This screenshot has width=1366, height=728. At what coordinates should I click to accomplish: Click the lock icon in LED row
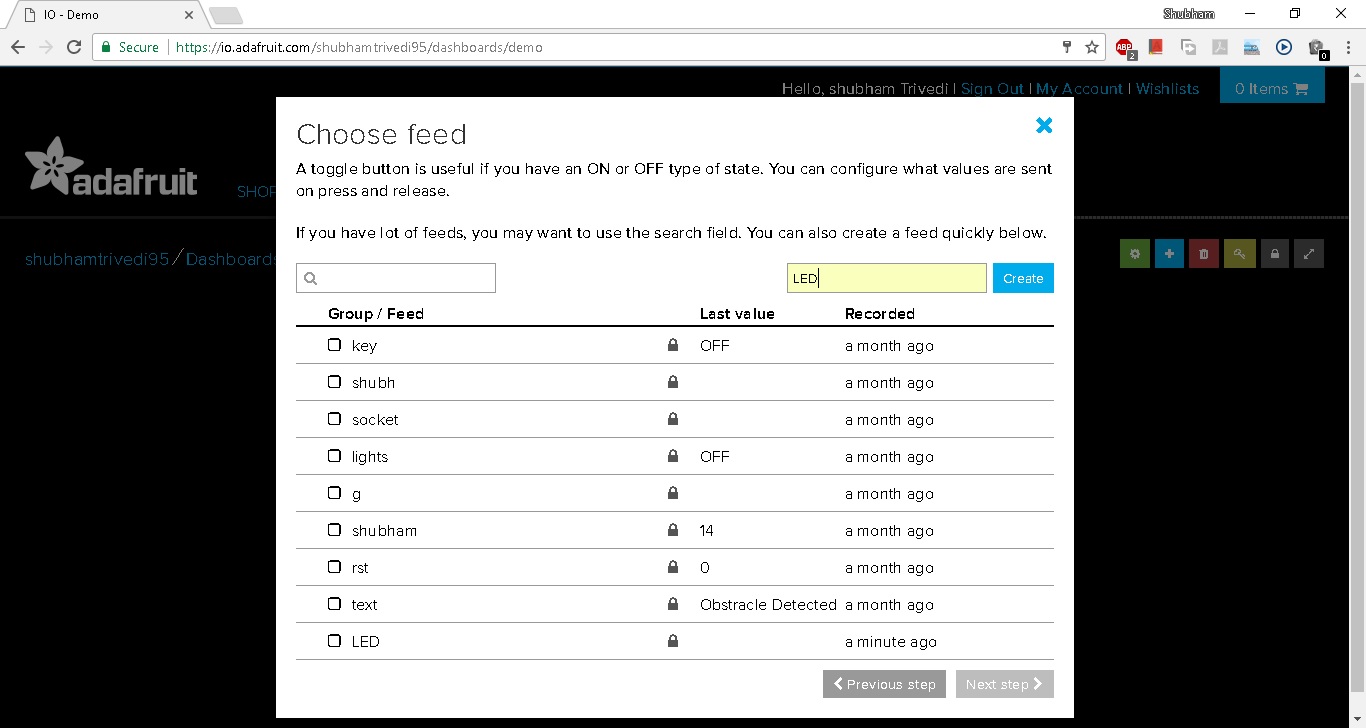click(673, 641)
